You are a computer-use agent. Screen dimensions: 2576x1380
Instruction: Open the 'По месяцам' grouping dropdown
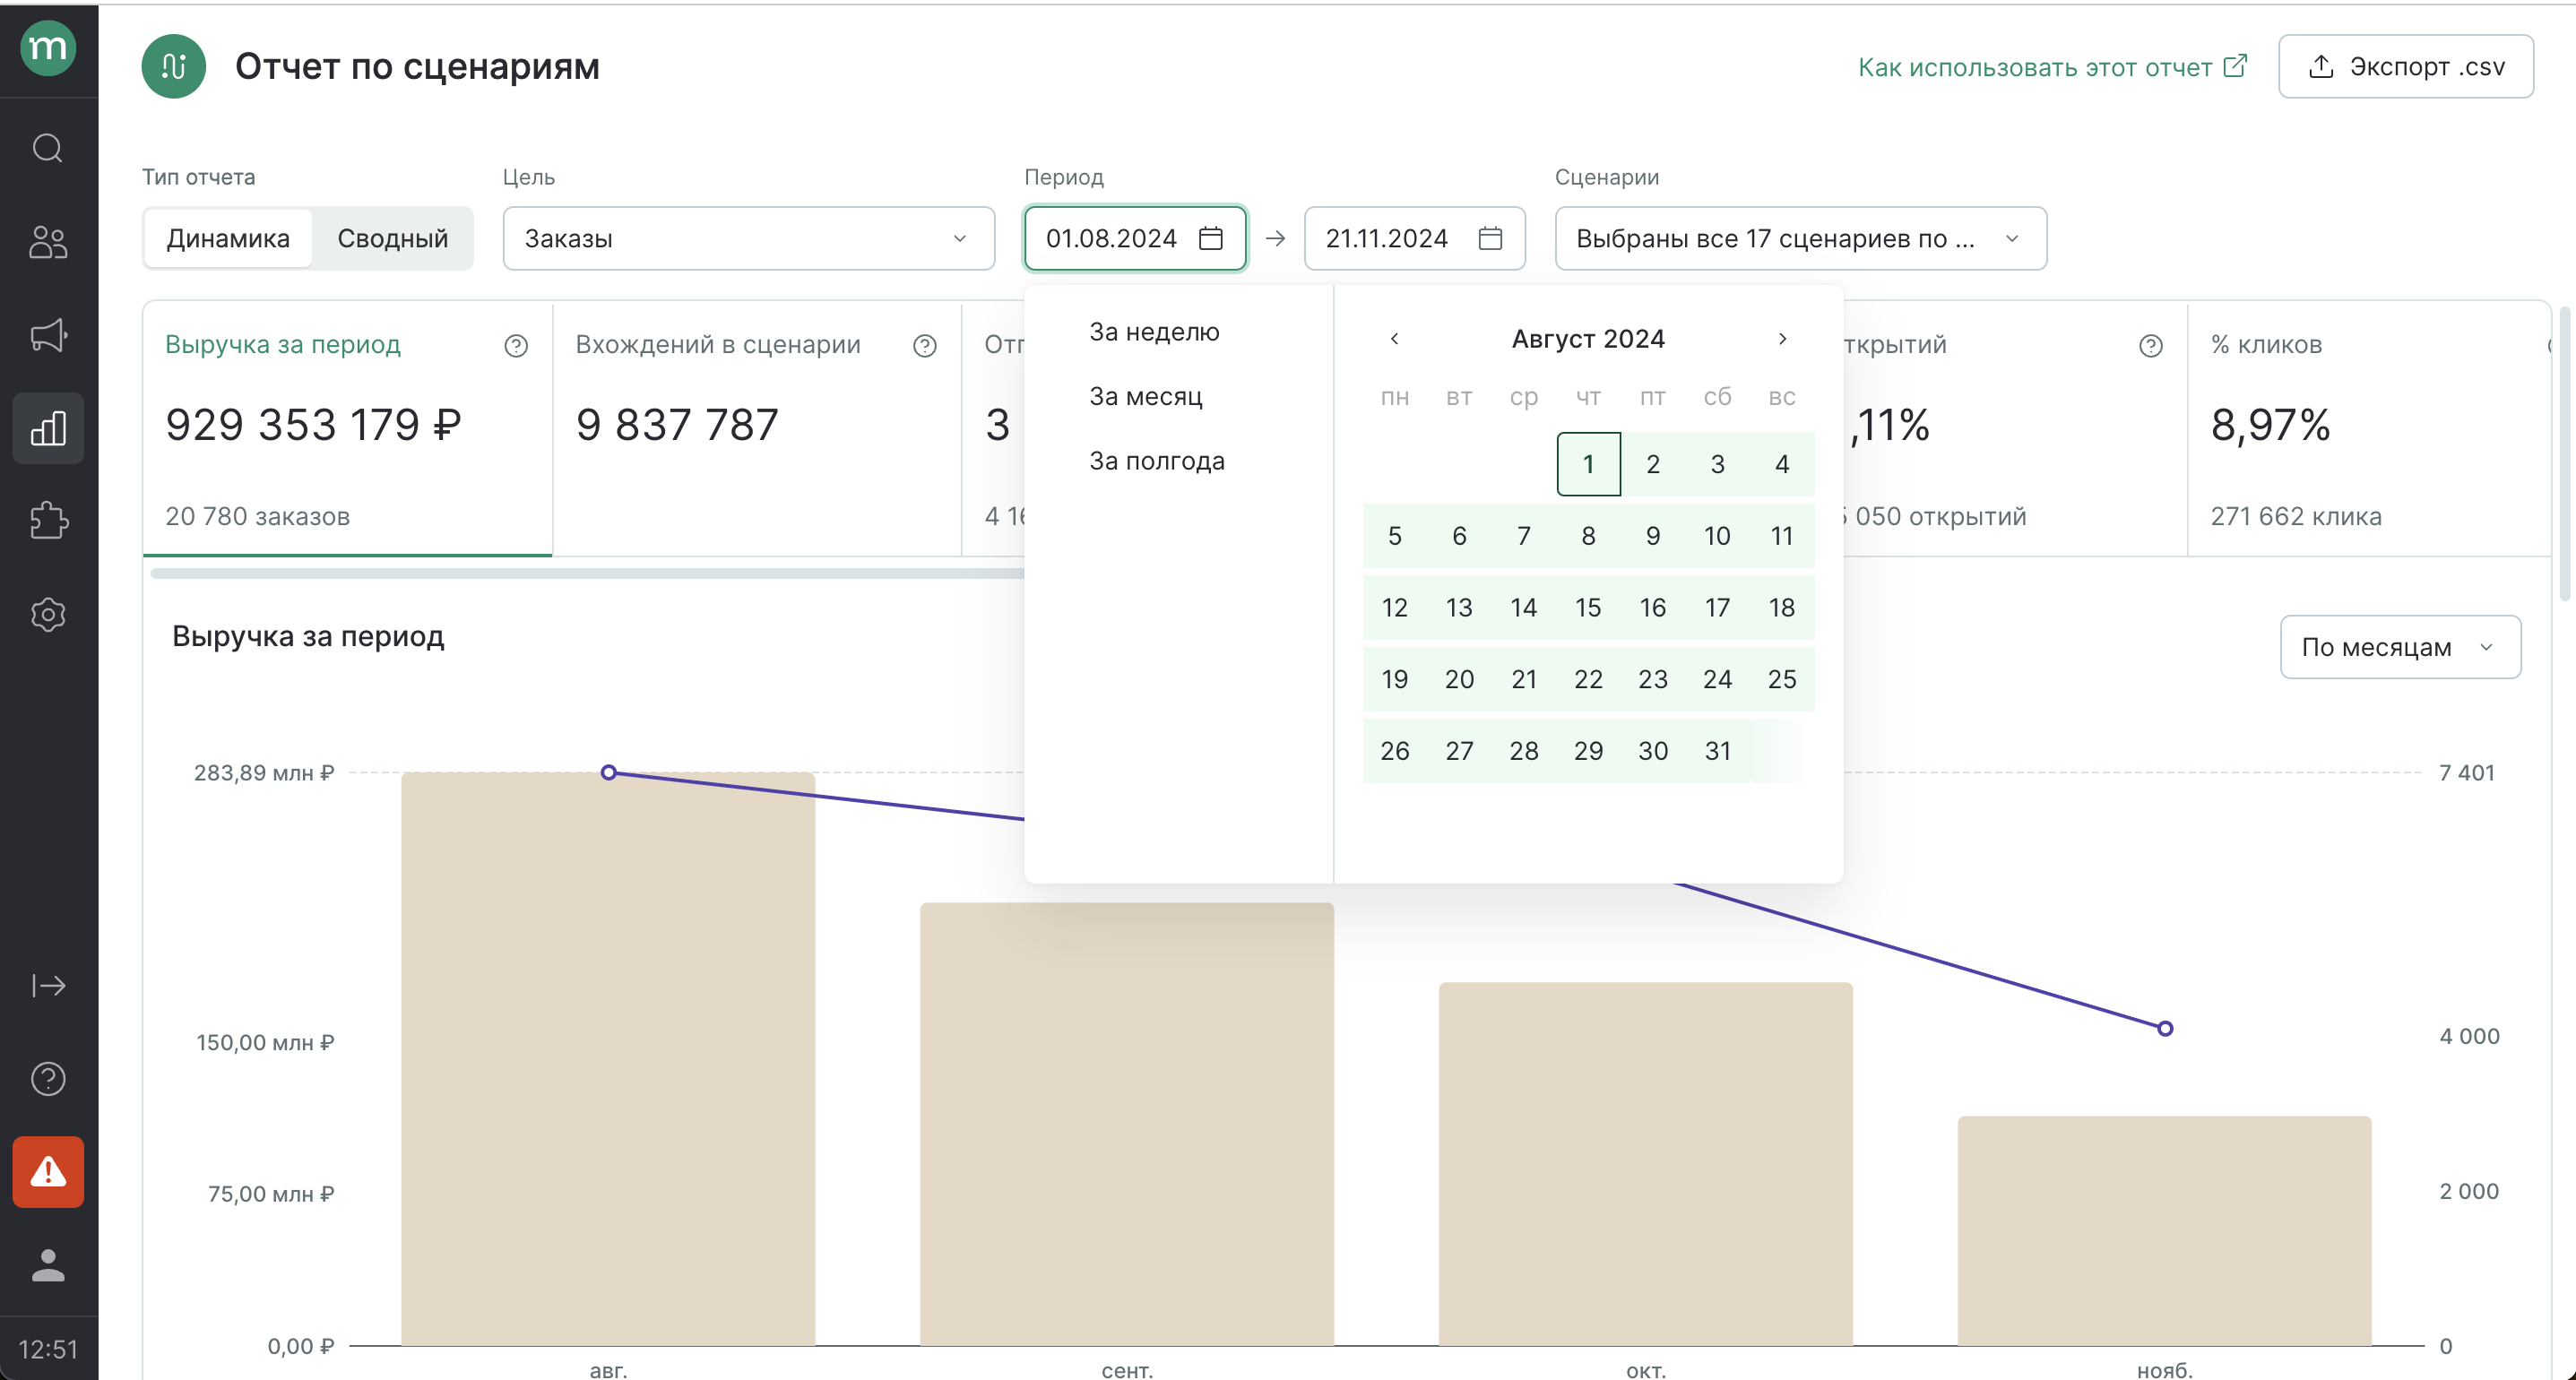2399,647
